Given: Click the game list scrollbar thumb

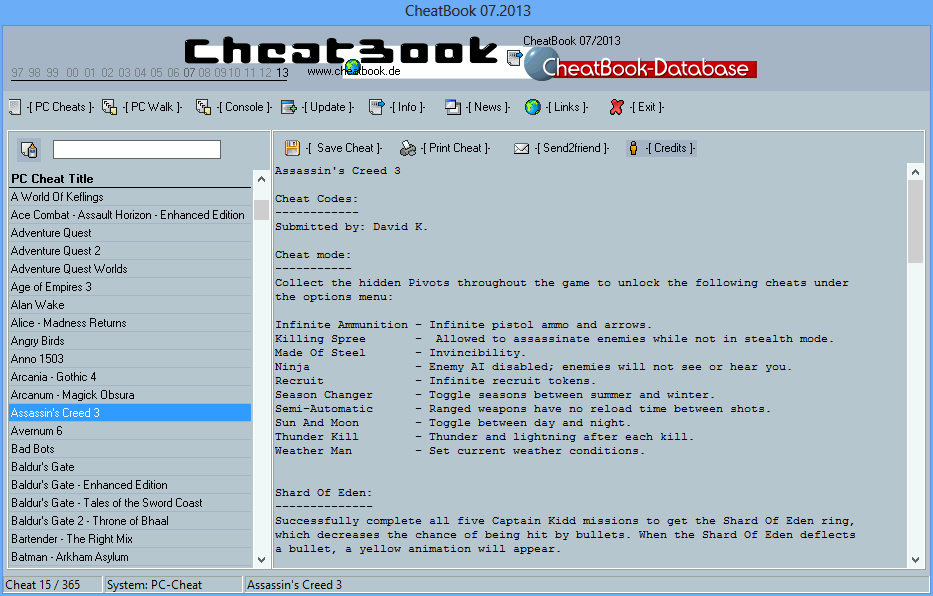Looking at the screenshot, I should [261, 210].
